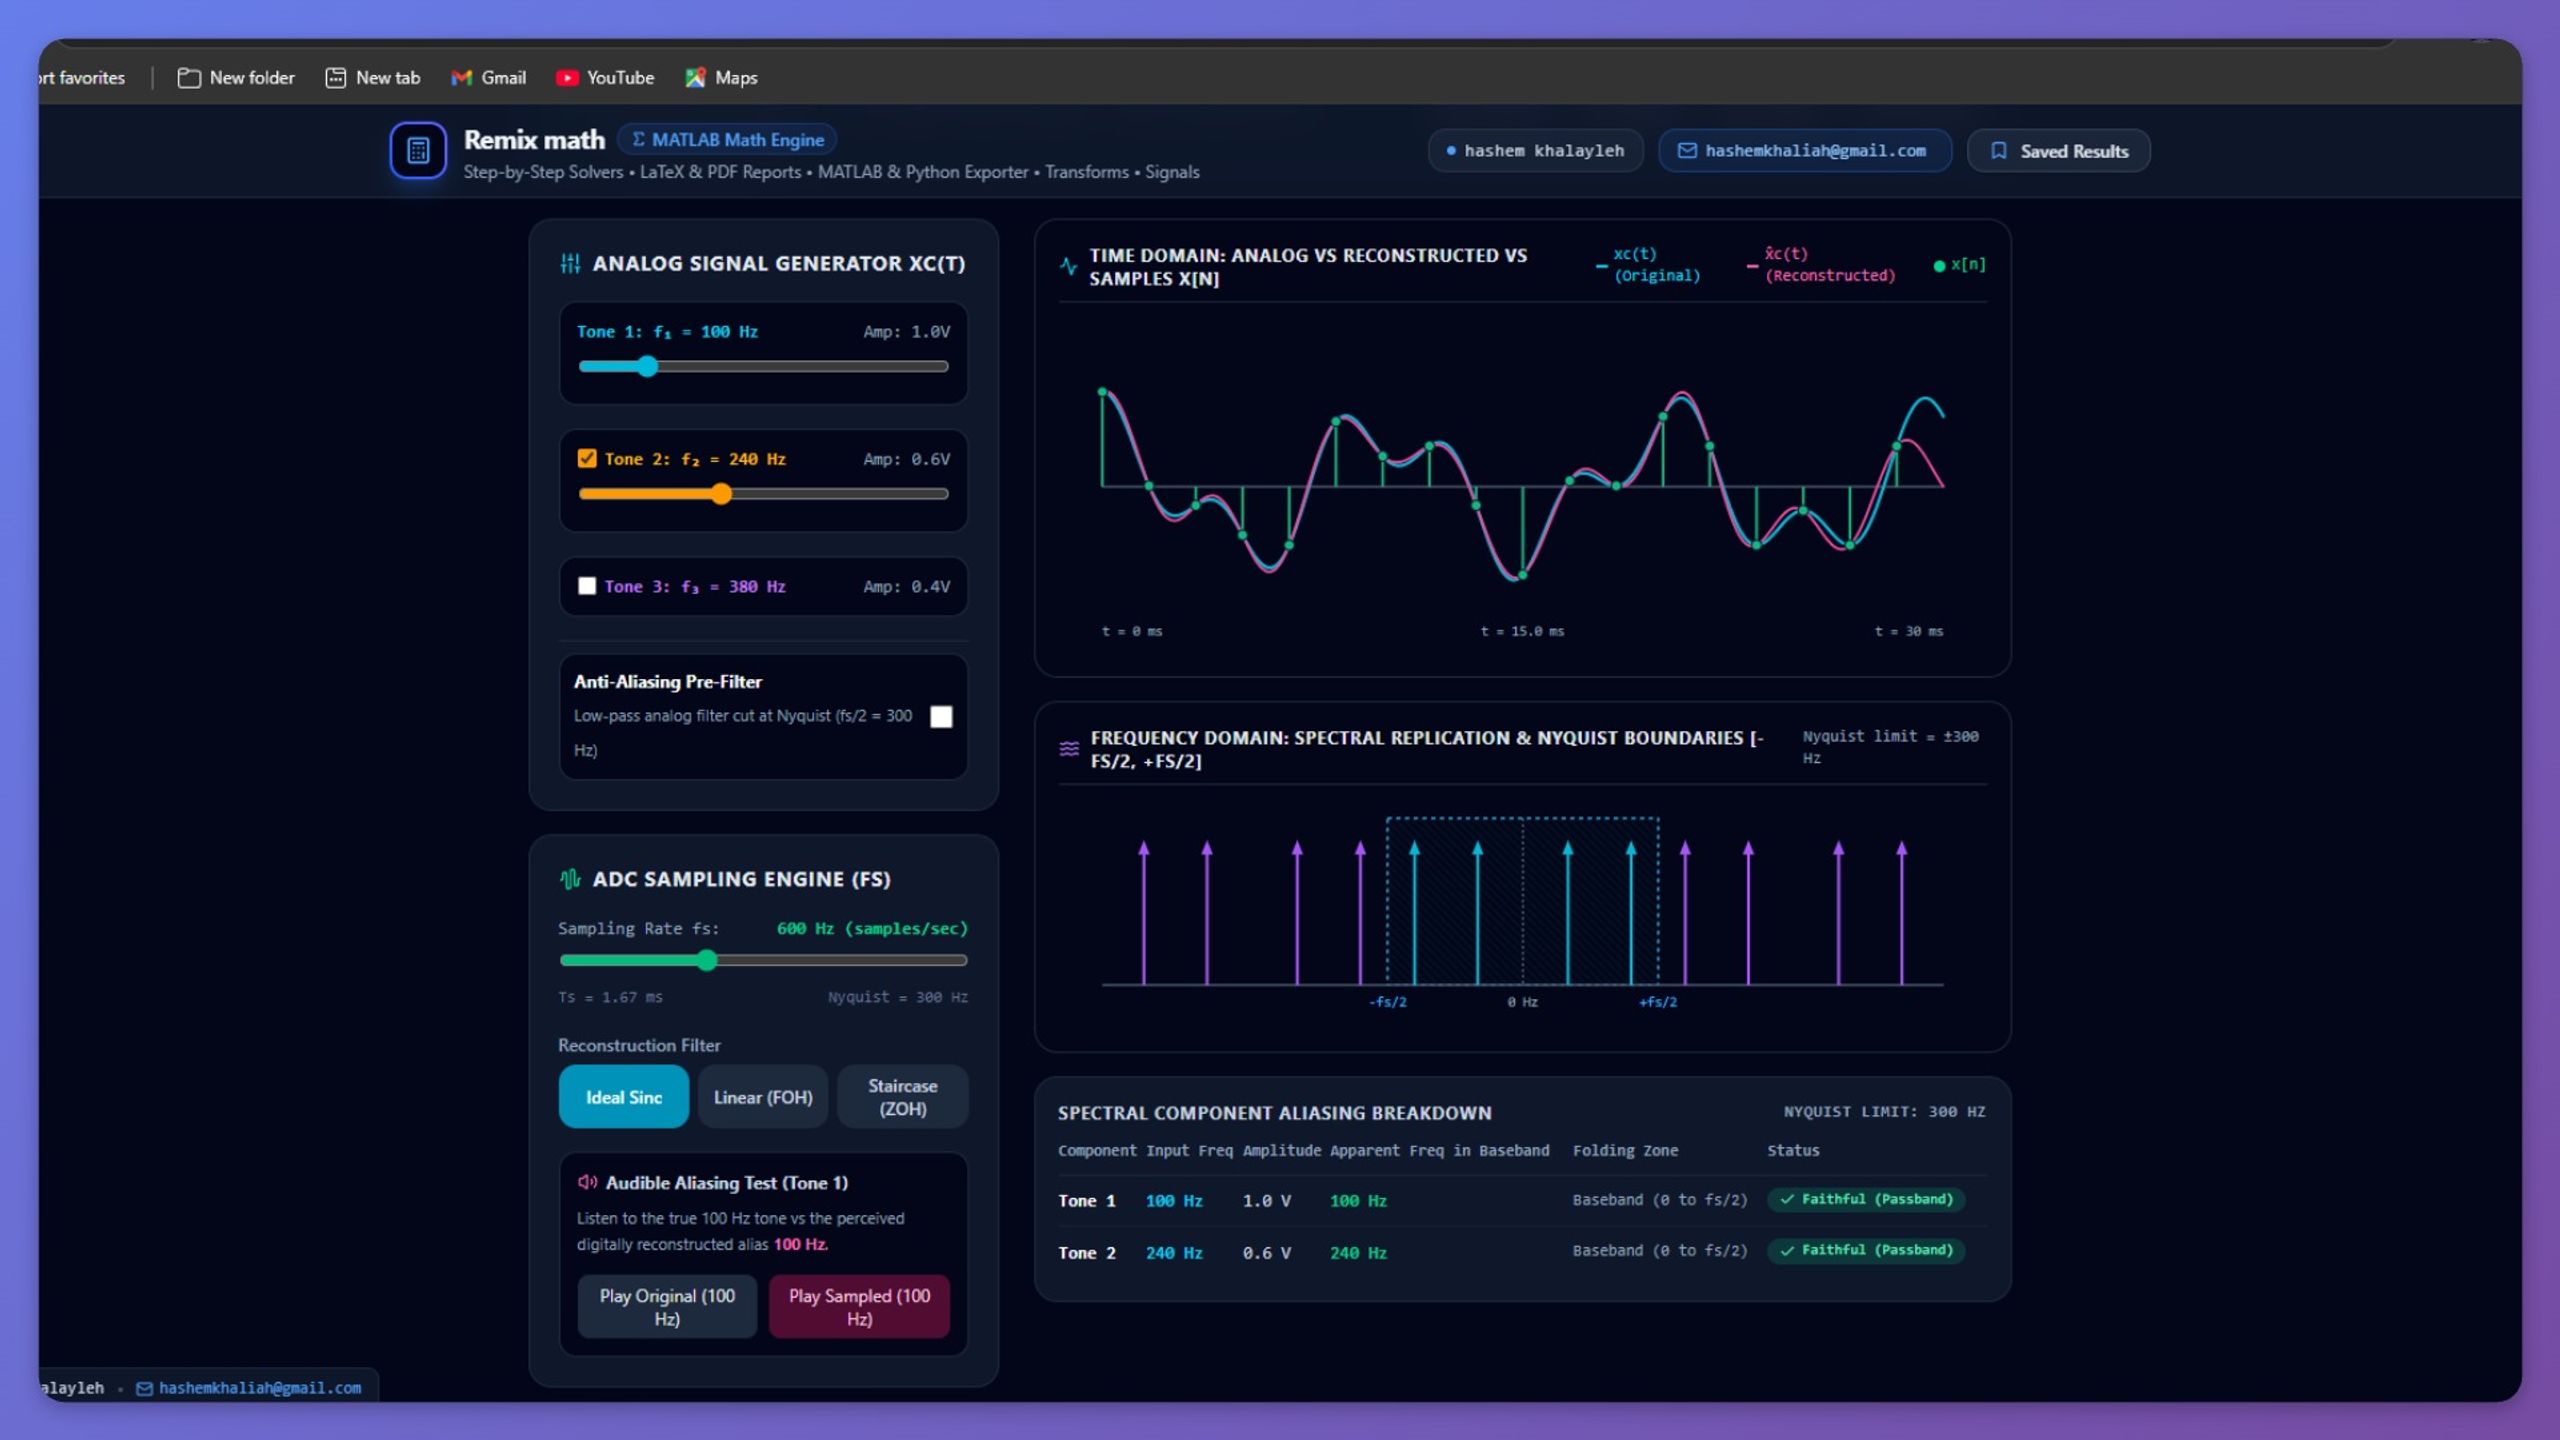
Task: Click the hashemkhaliah@gmail.com email pill in header
Action: click(1805, 151)
